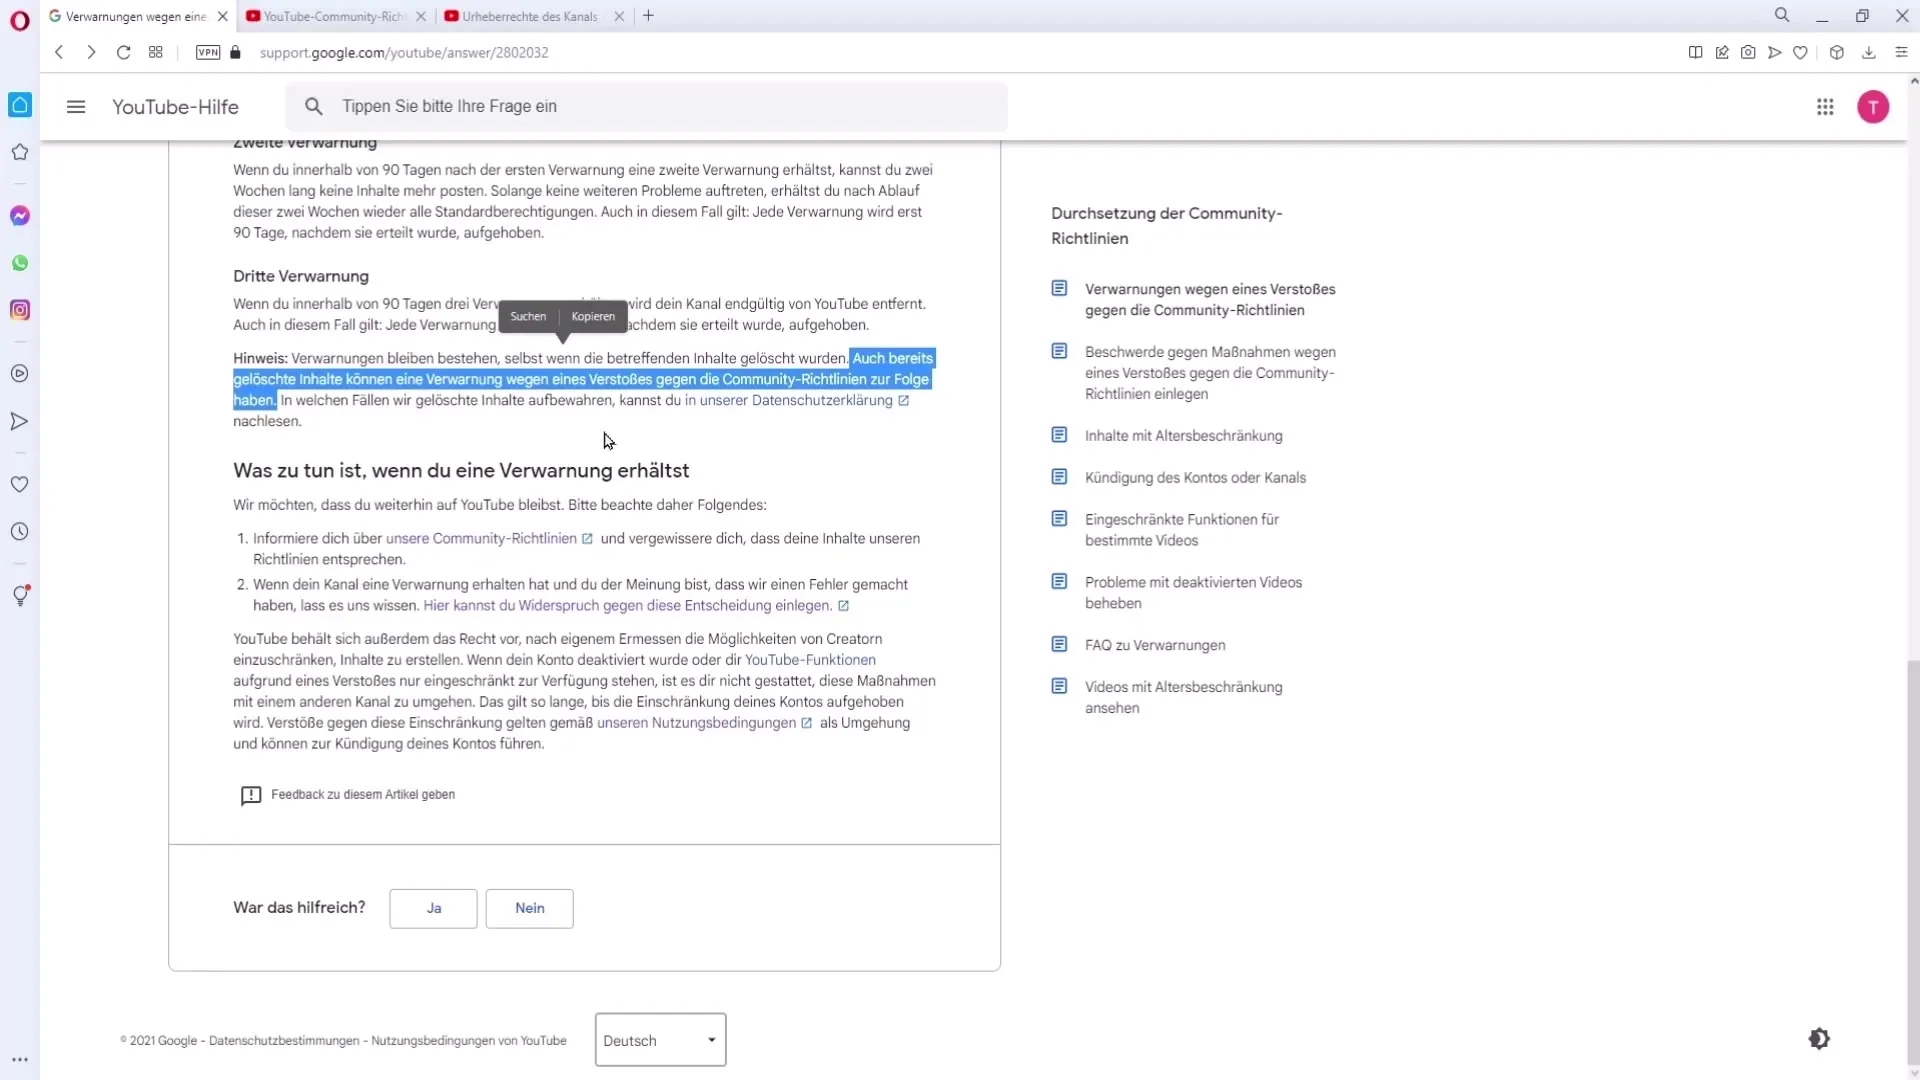Open the history clock sidebar icon
Screen dimensions: 1920x1080
pos(20,532)
